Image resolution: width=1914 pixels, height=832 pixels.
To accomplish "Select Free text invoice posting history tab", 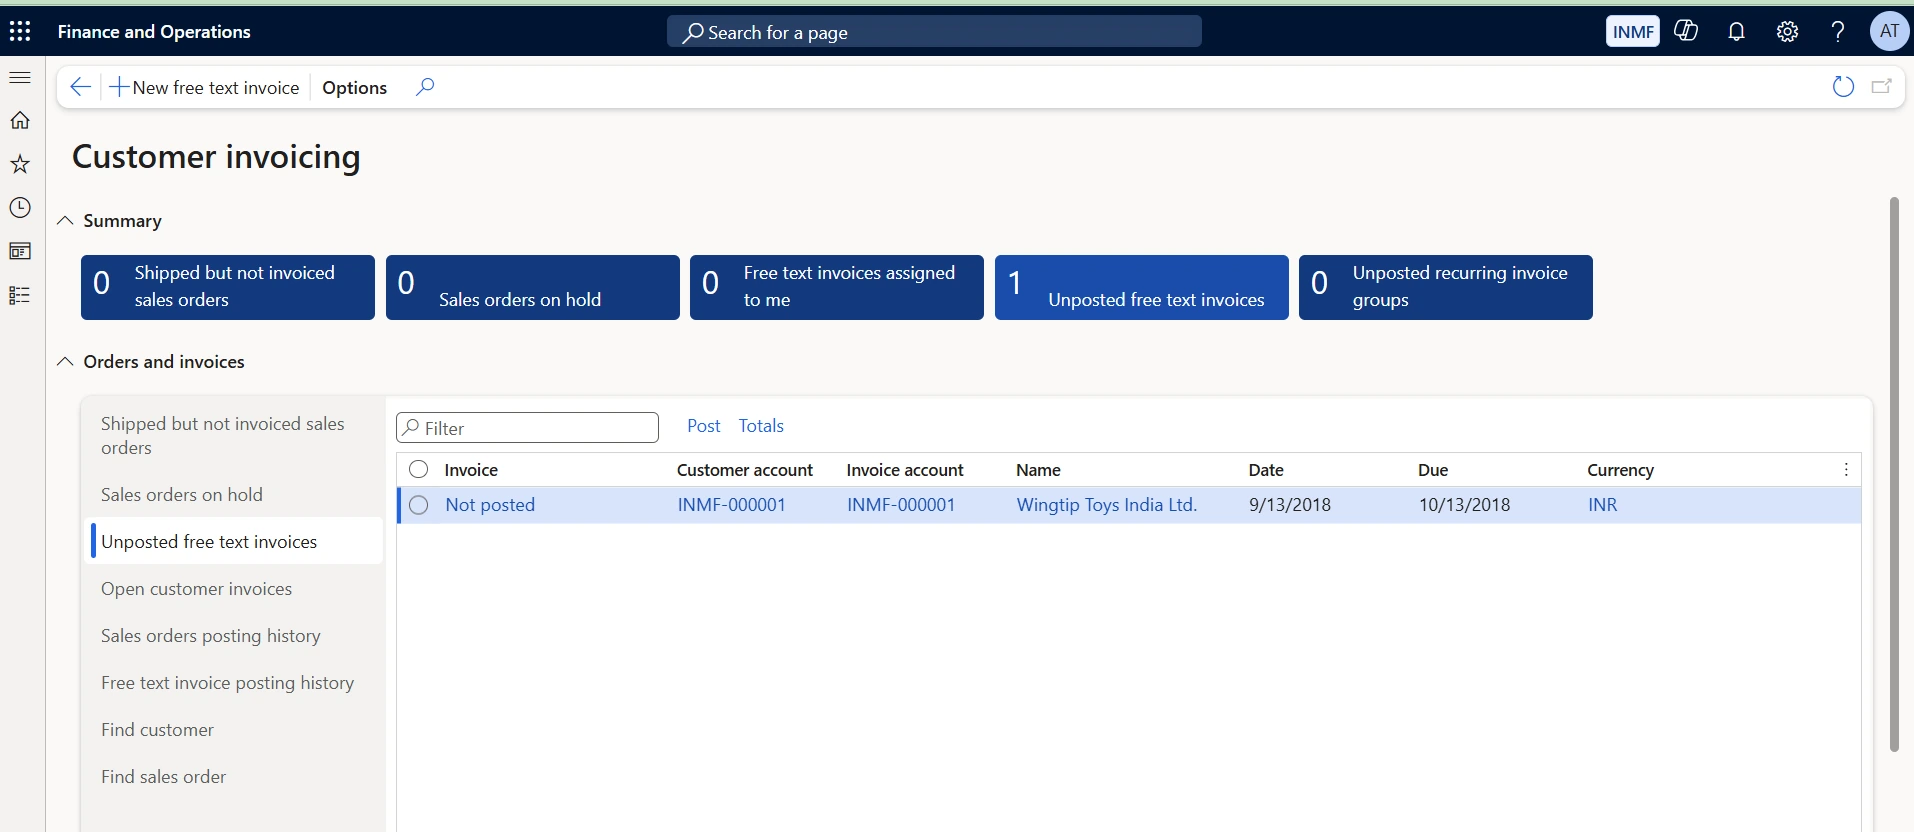I will click(233, 682).
